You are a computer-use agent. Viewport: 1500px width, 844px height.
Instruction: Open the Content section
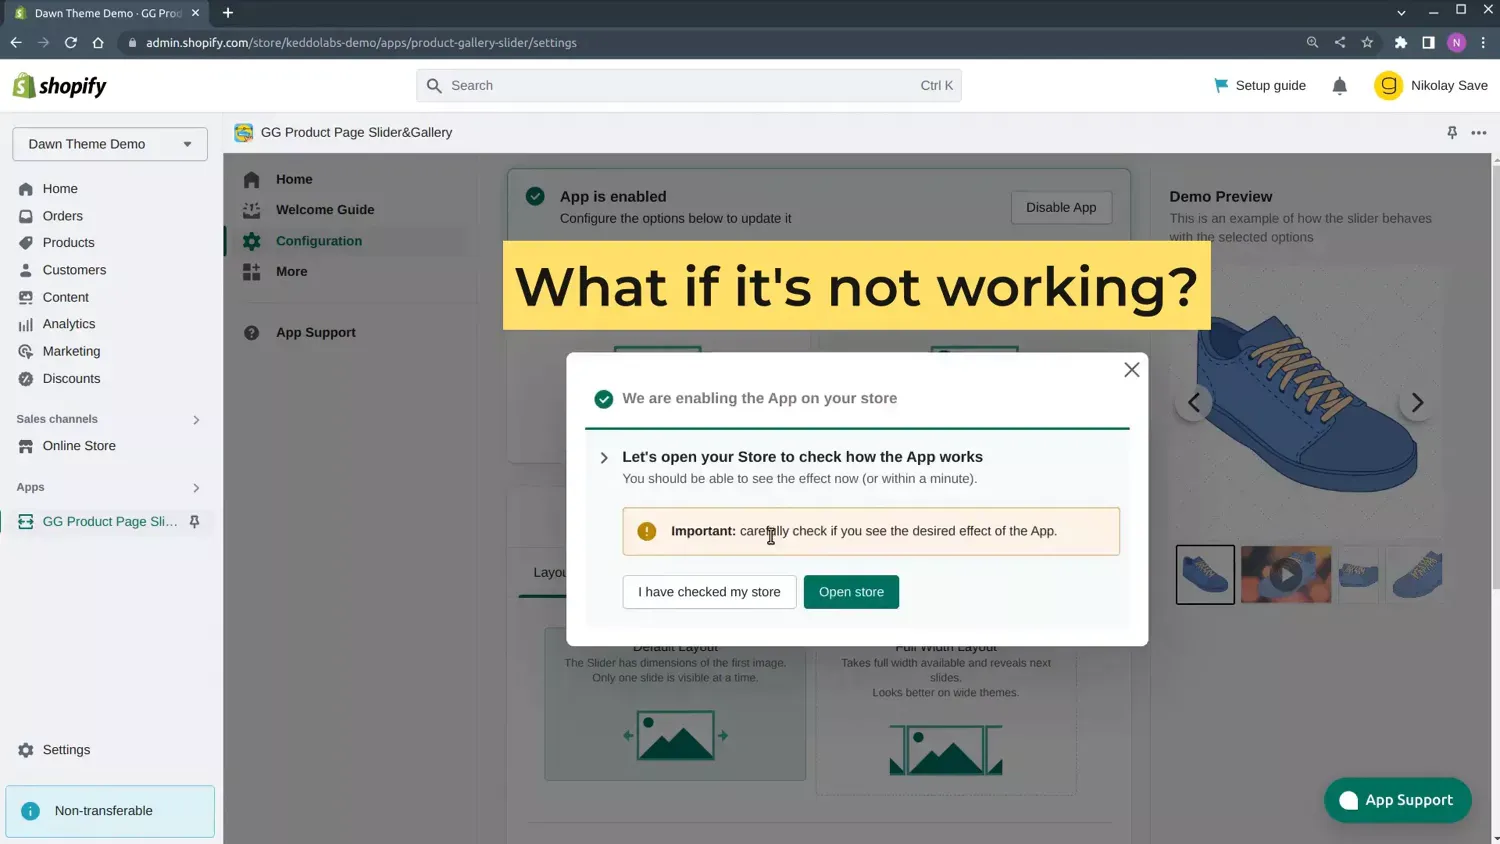(x=65, y=297)
